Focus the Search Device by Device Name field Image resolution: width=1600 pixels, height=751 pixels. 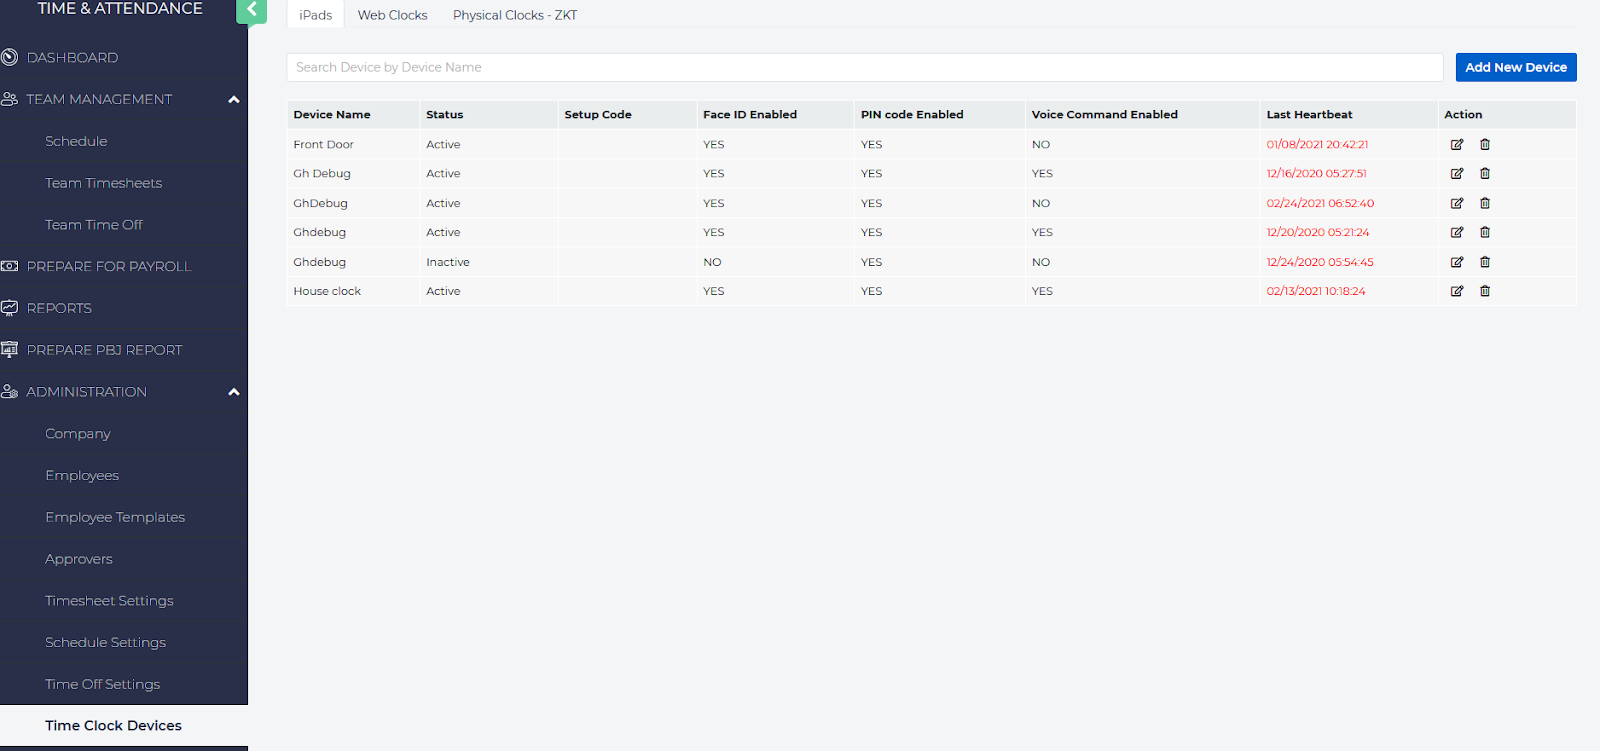pos(864,67)
